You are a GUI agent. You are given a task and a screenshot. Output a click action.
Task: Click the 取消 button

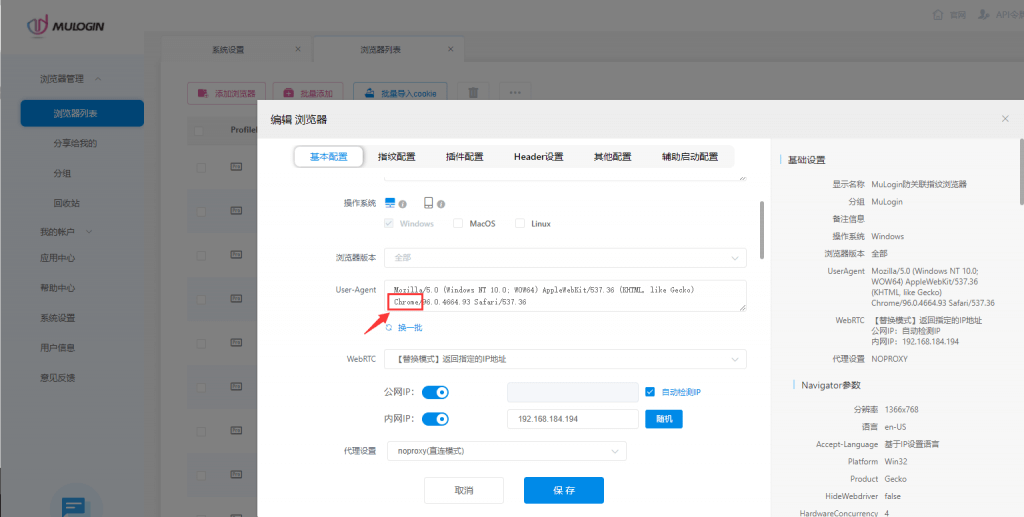tap(464, 490)
